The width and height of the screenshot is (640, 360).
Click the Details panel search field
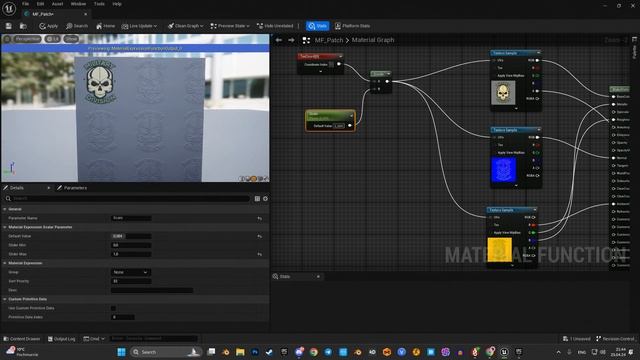pyautogui.click(x=127, y=198)
